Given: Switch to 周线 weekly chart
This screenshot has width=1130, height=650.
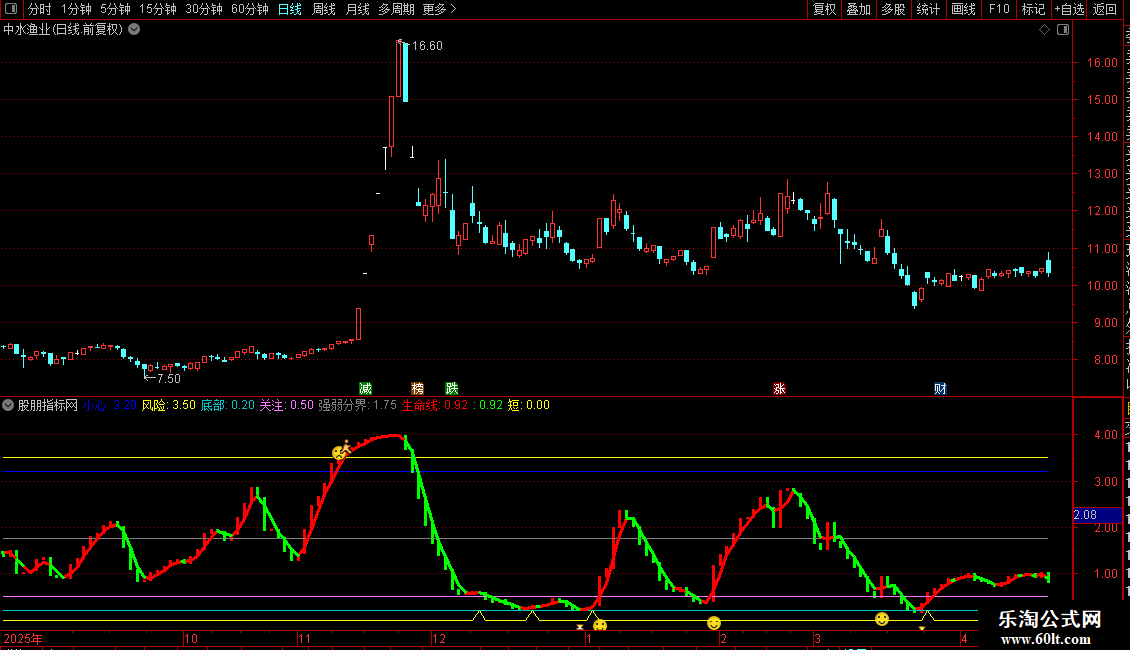Looking at the screenshot, I should pos(324,9).
